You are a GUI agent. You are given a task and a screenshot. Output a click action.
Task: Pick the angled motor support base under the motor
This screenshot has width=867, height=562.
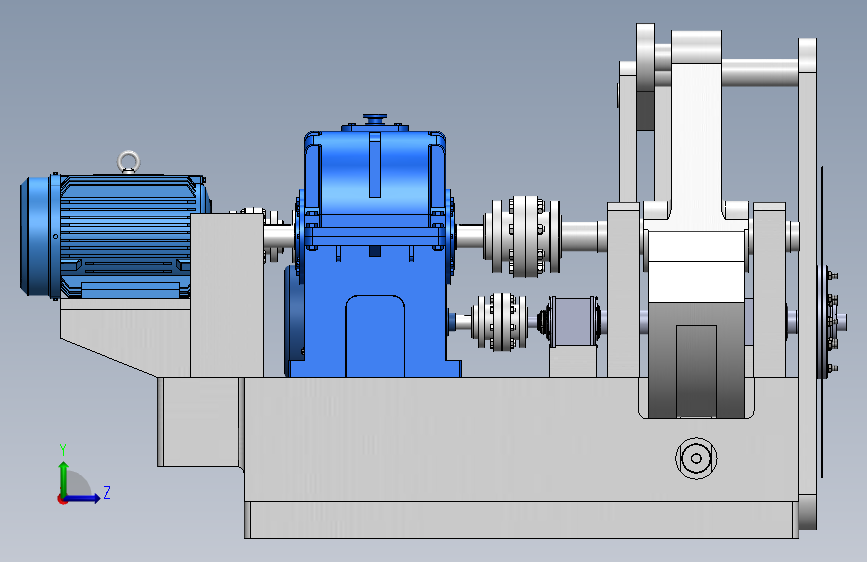(125, 336)
